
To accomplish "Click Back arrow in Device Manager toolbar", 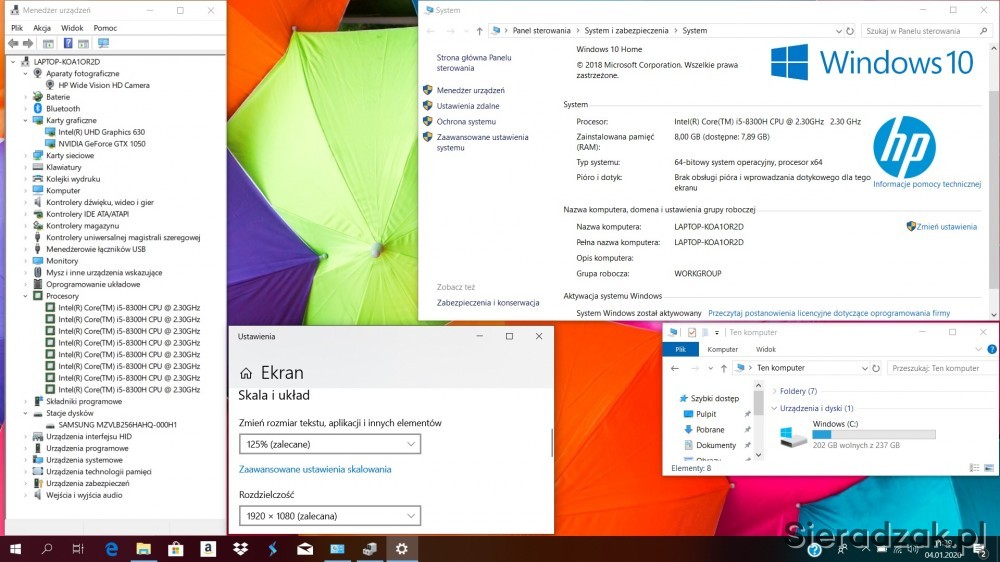I will click(13, 43).
